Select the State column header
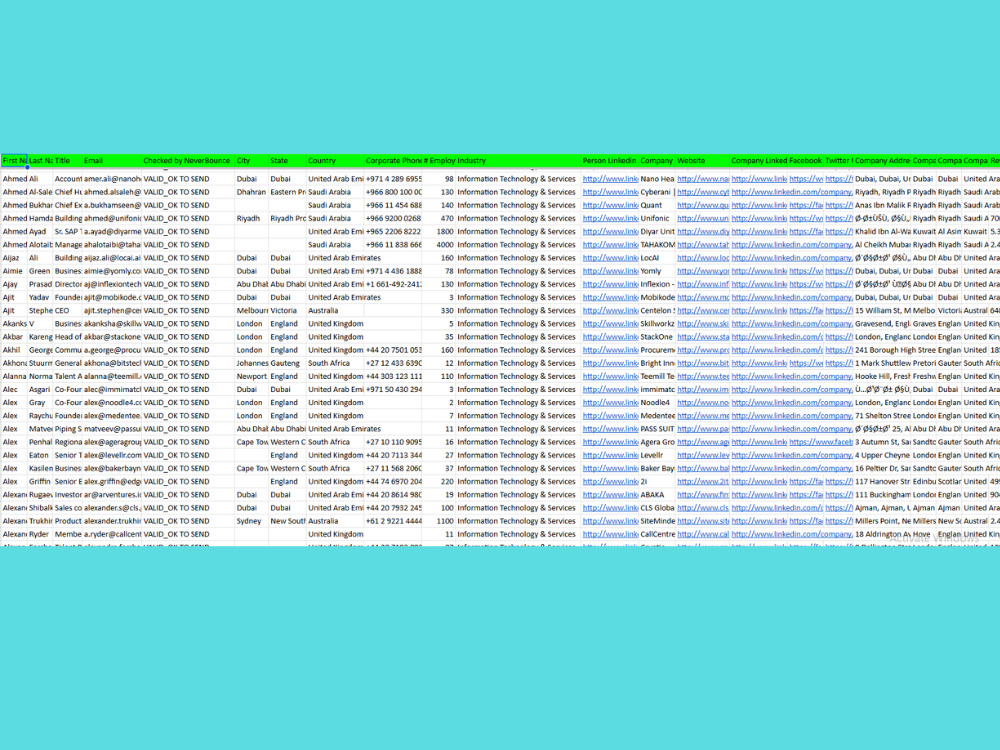This screenshot has width=1000, height=750. tap(288, 161)
